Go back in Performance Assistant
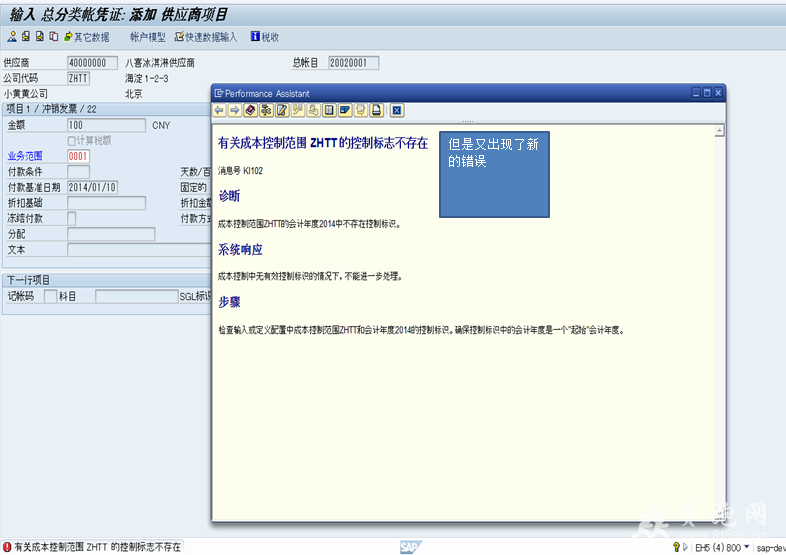Image resolution: width=786 pixels, height=555 pixels. coord(219,110)
